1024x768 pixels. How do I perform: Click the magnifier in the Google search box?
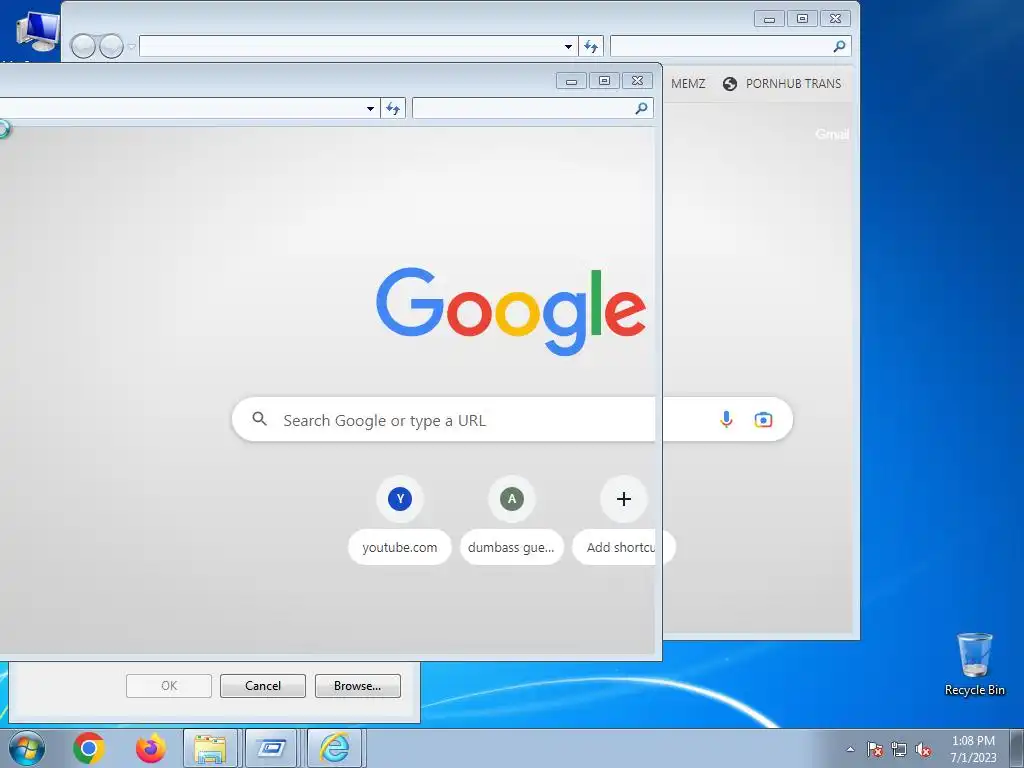click(259, 419)
